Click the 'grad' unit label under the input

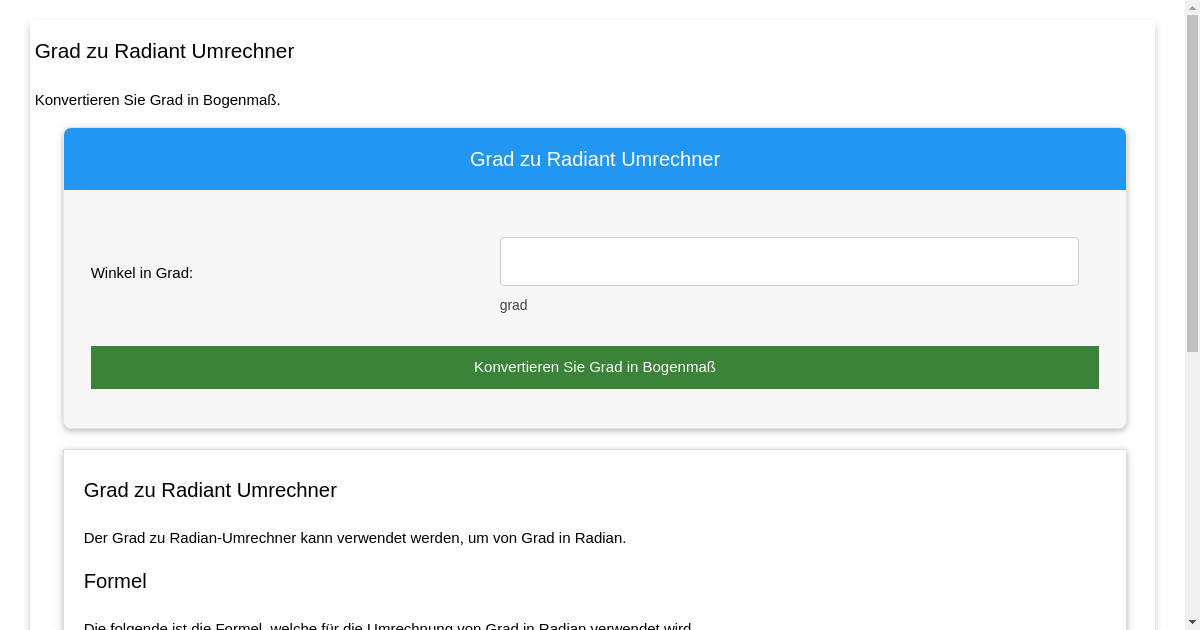tap(513, 305)
